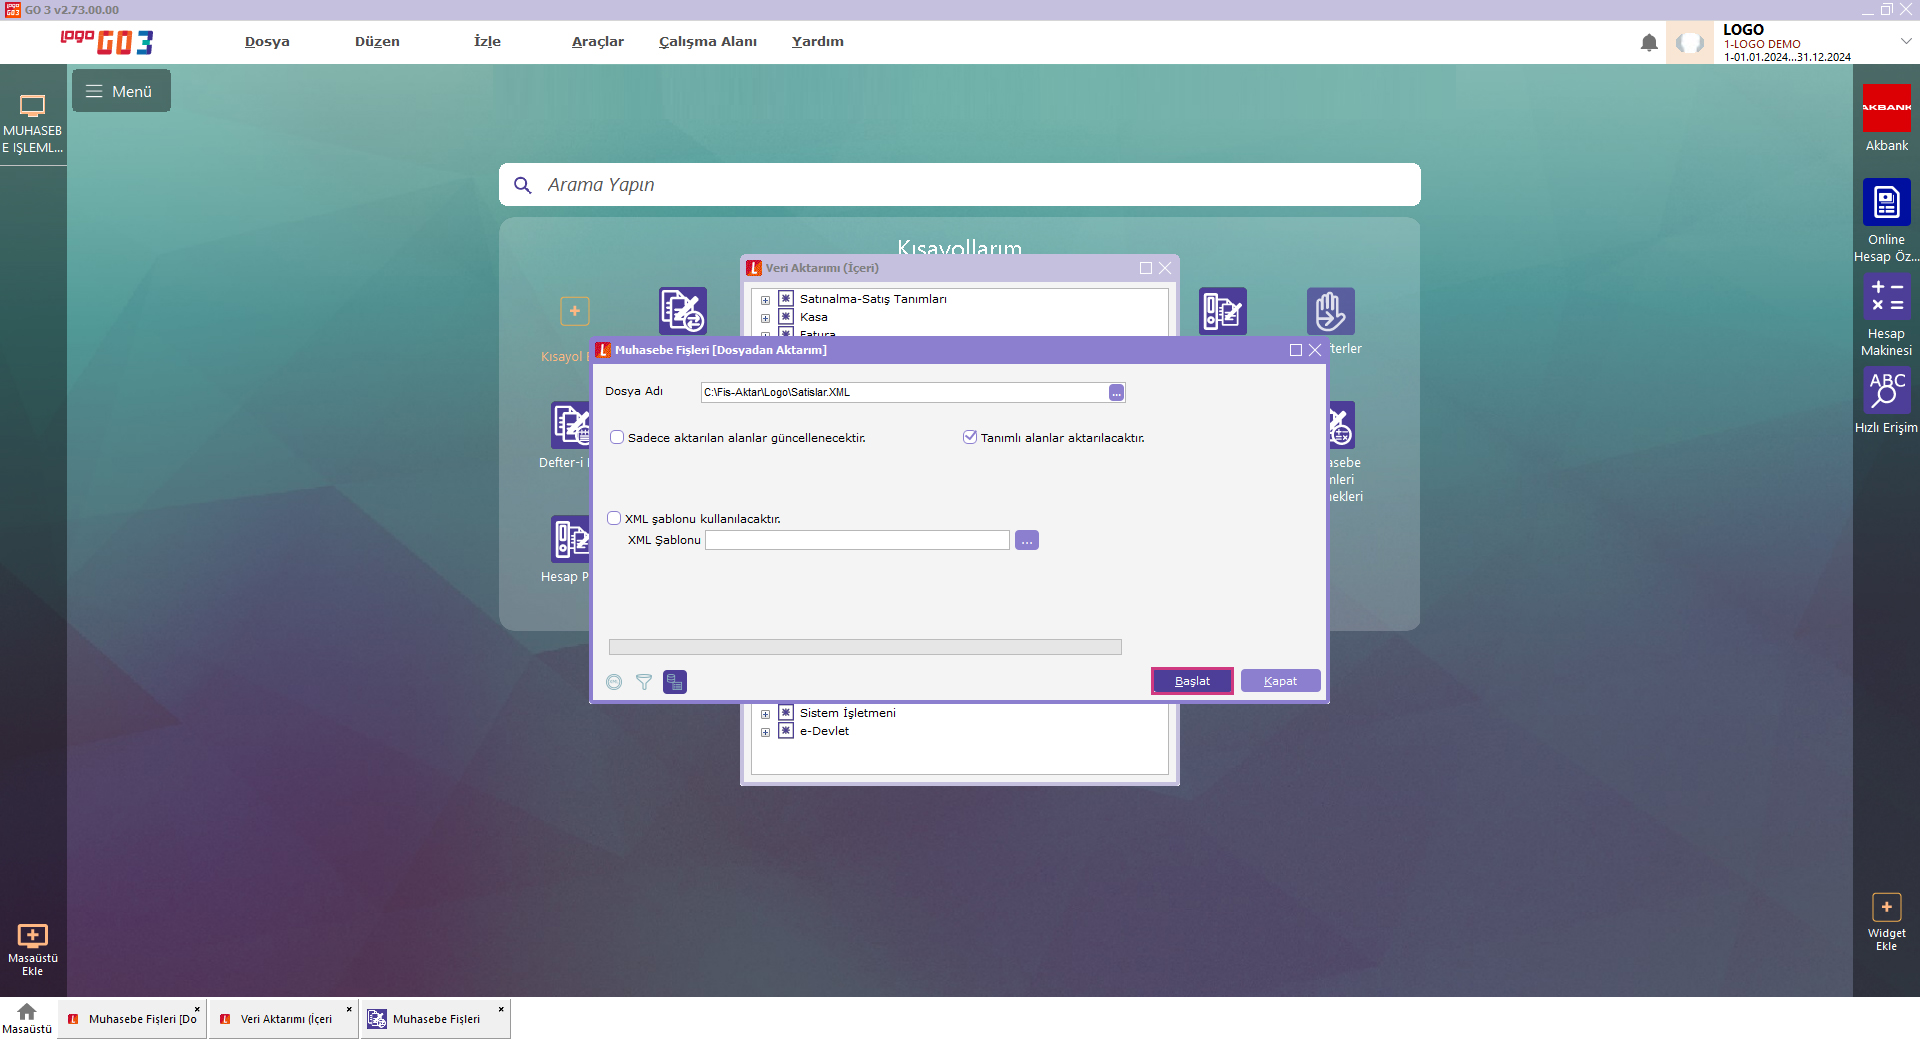Open the Araçlar menu
Viewport: 1920px width, 1040px height.
[x=597, y=41]
